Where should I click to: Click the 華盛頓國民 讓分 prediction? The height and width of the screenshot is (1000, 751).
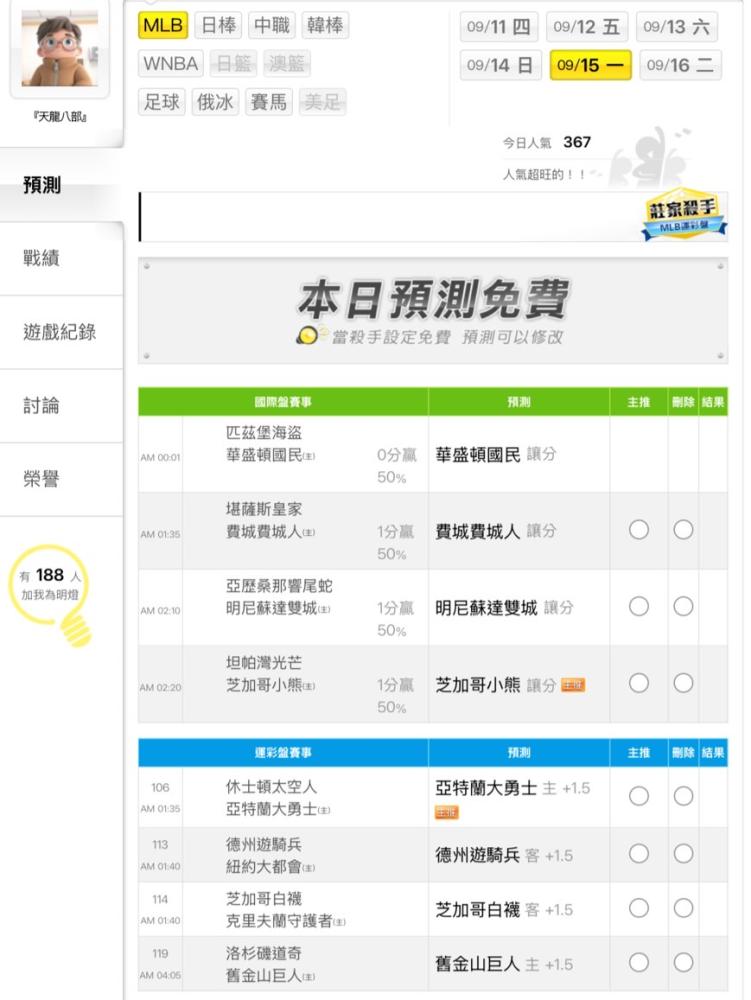click(496, 454)
